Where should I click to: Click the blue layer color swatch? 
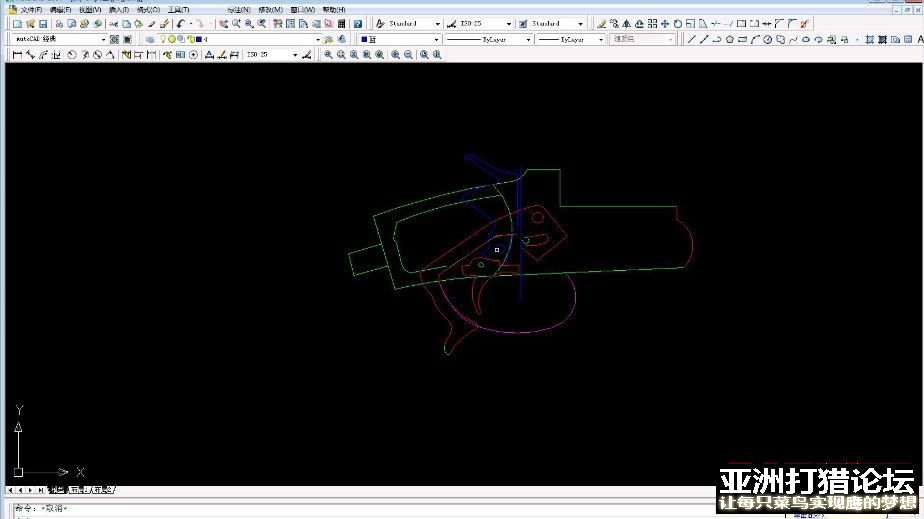pos(199,39)
